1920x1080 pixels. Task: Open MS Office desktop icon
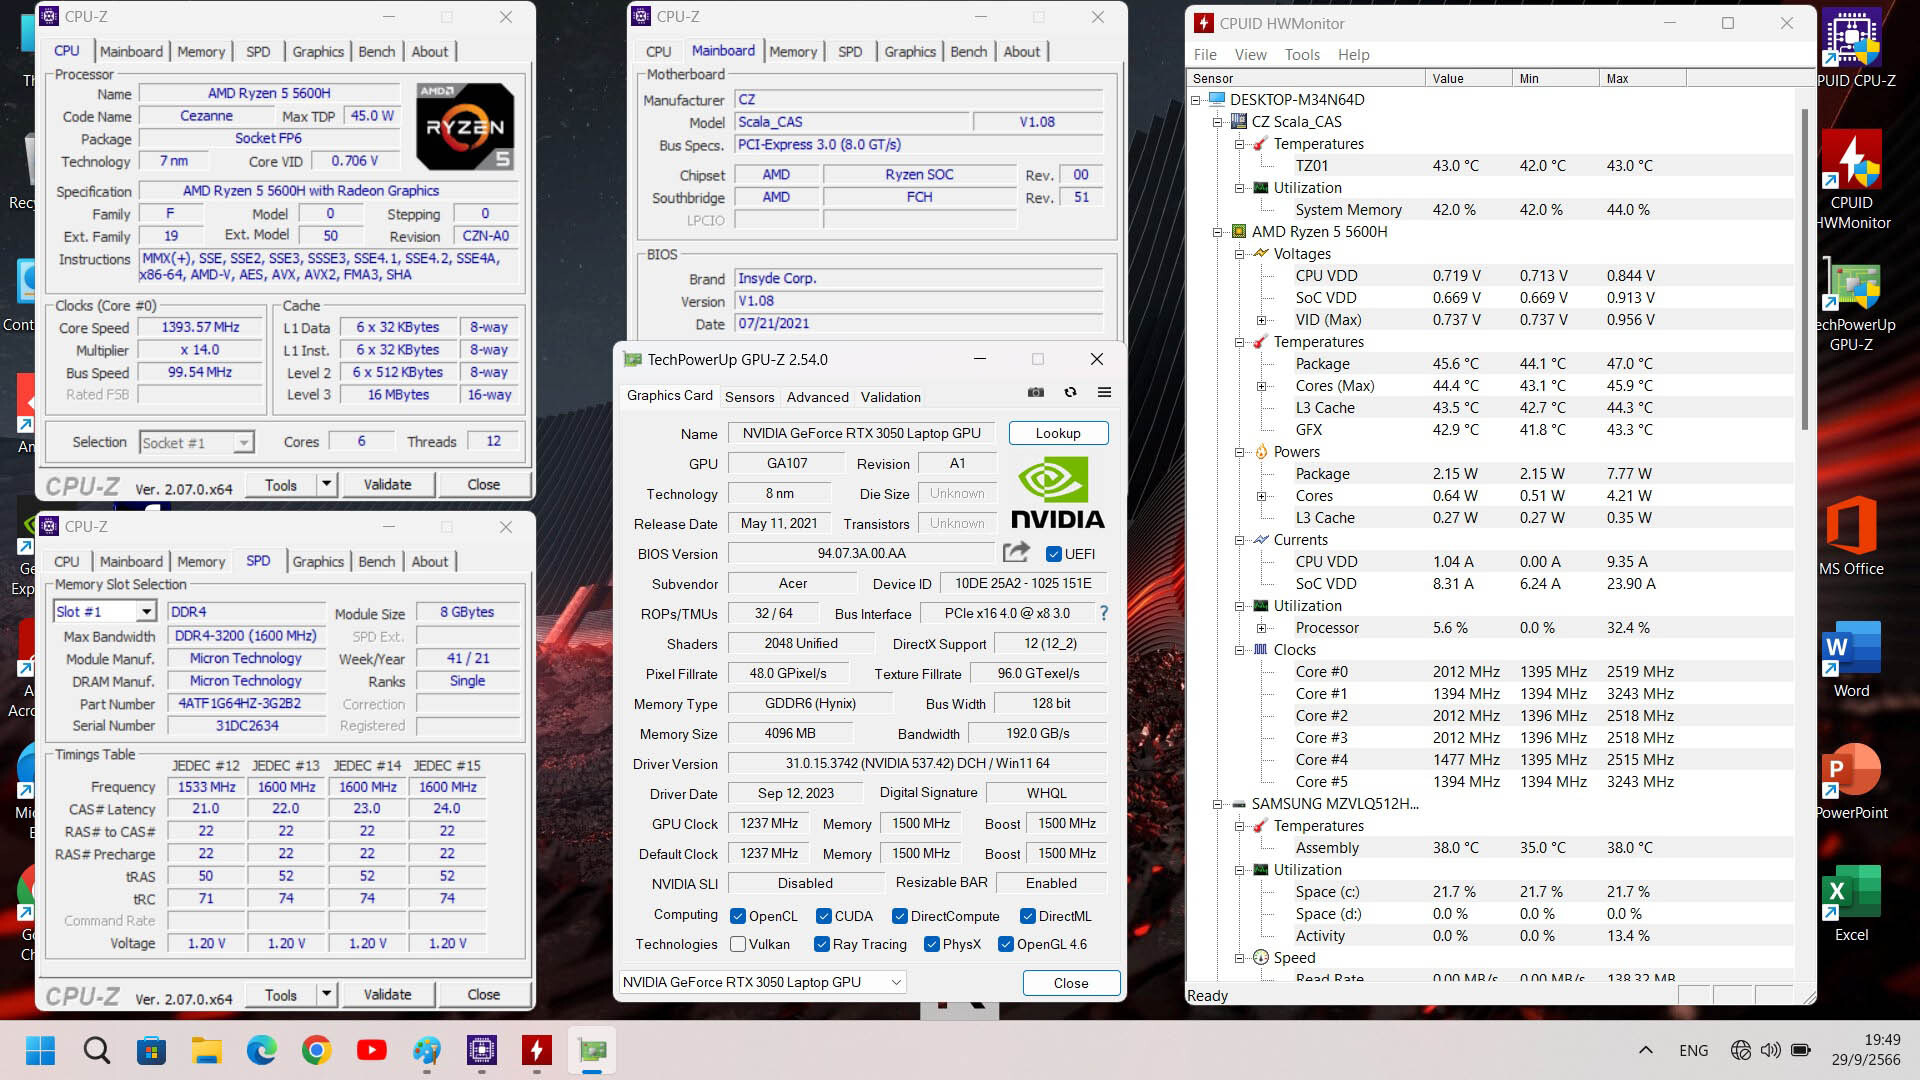tap(1852, 536)
